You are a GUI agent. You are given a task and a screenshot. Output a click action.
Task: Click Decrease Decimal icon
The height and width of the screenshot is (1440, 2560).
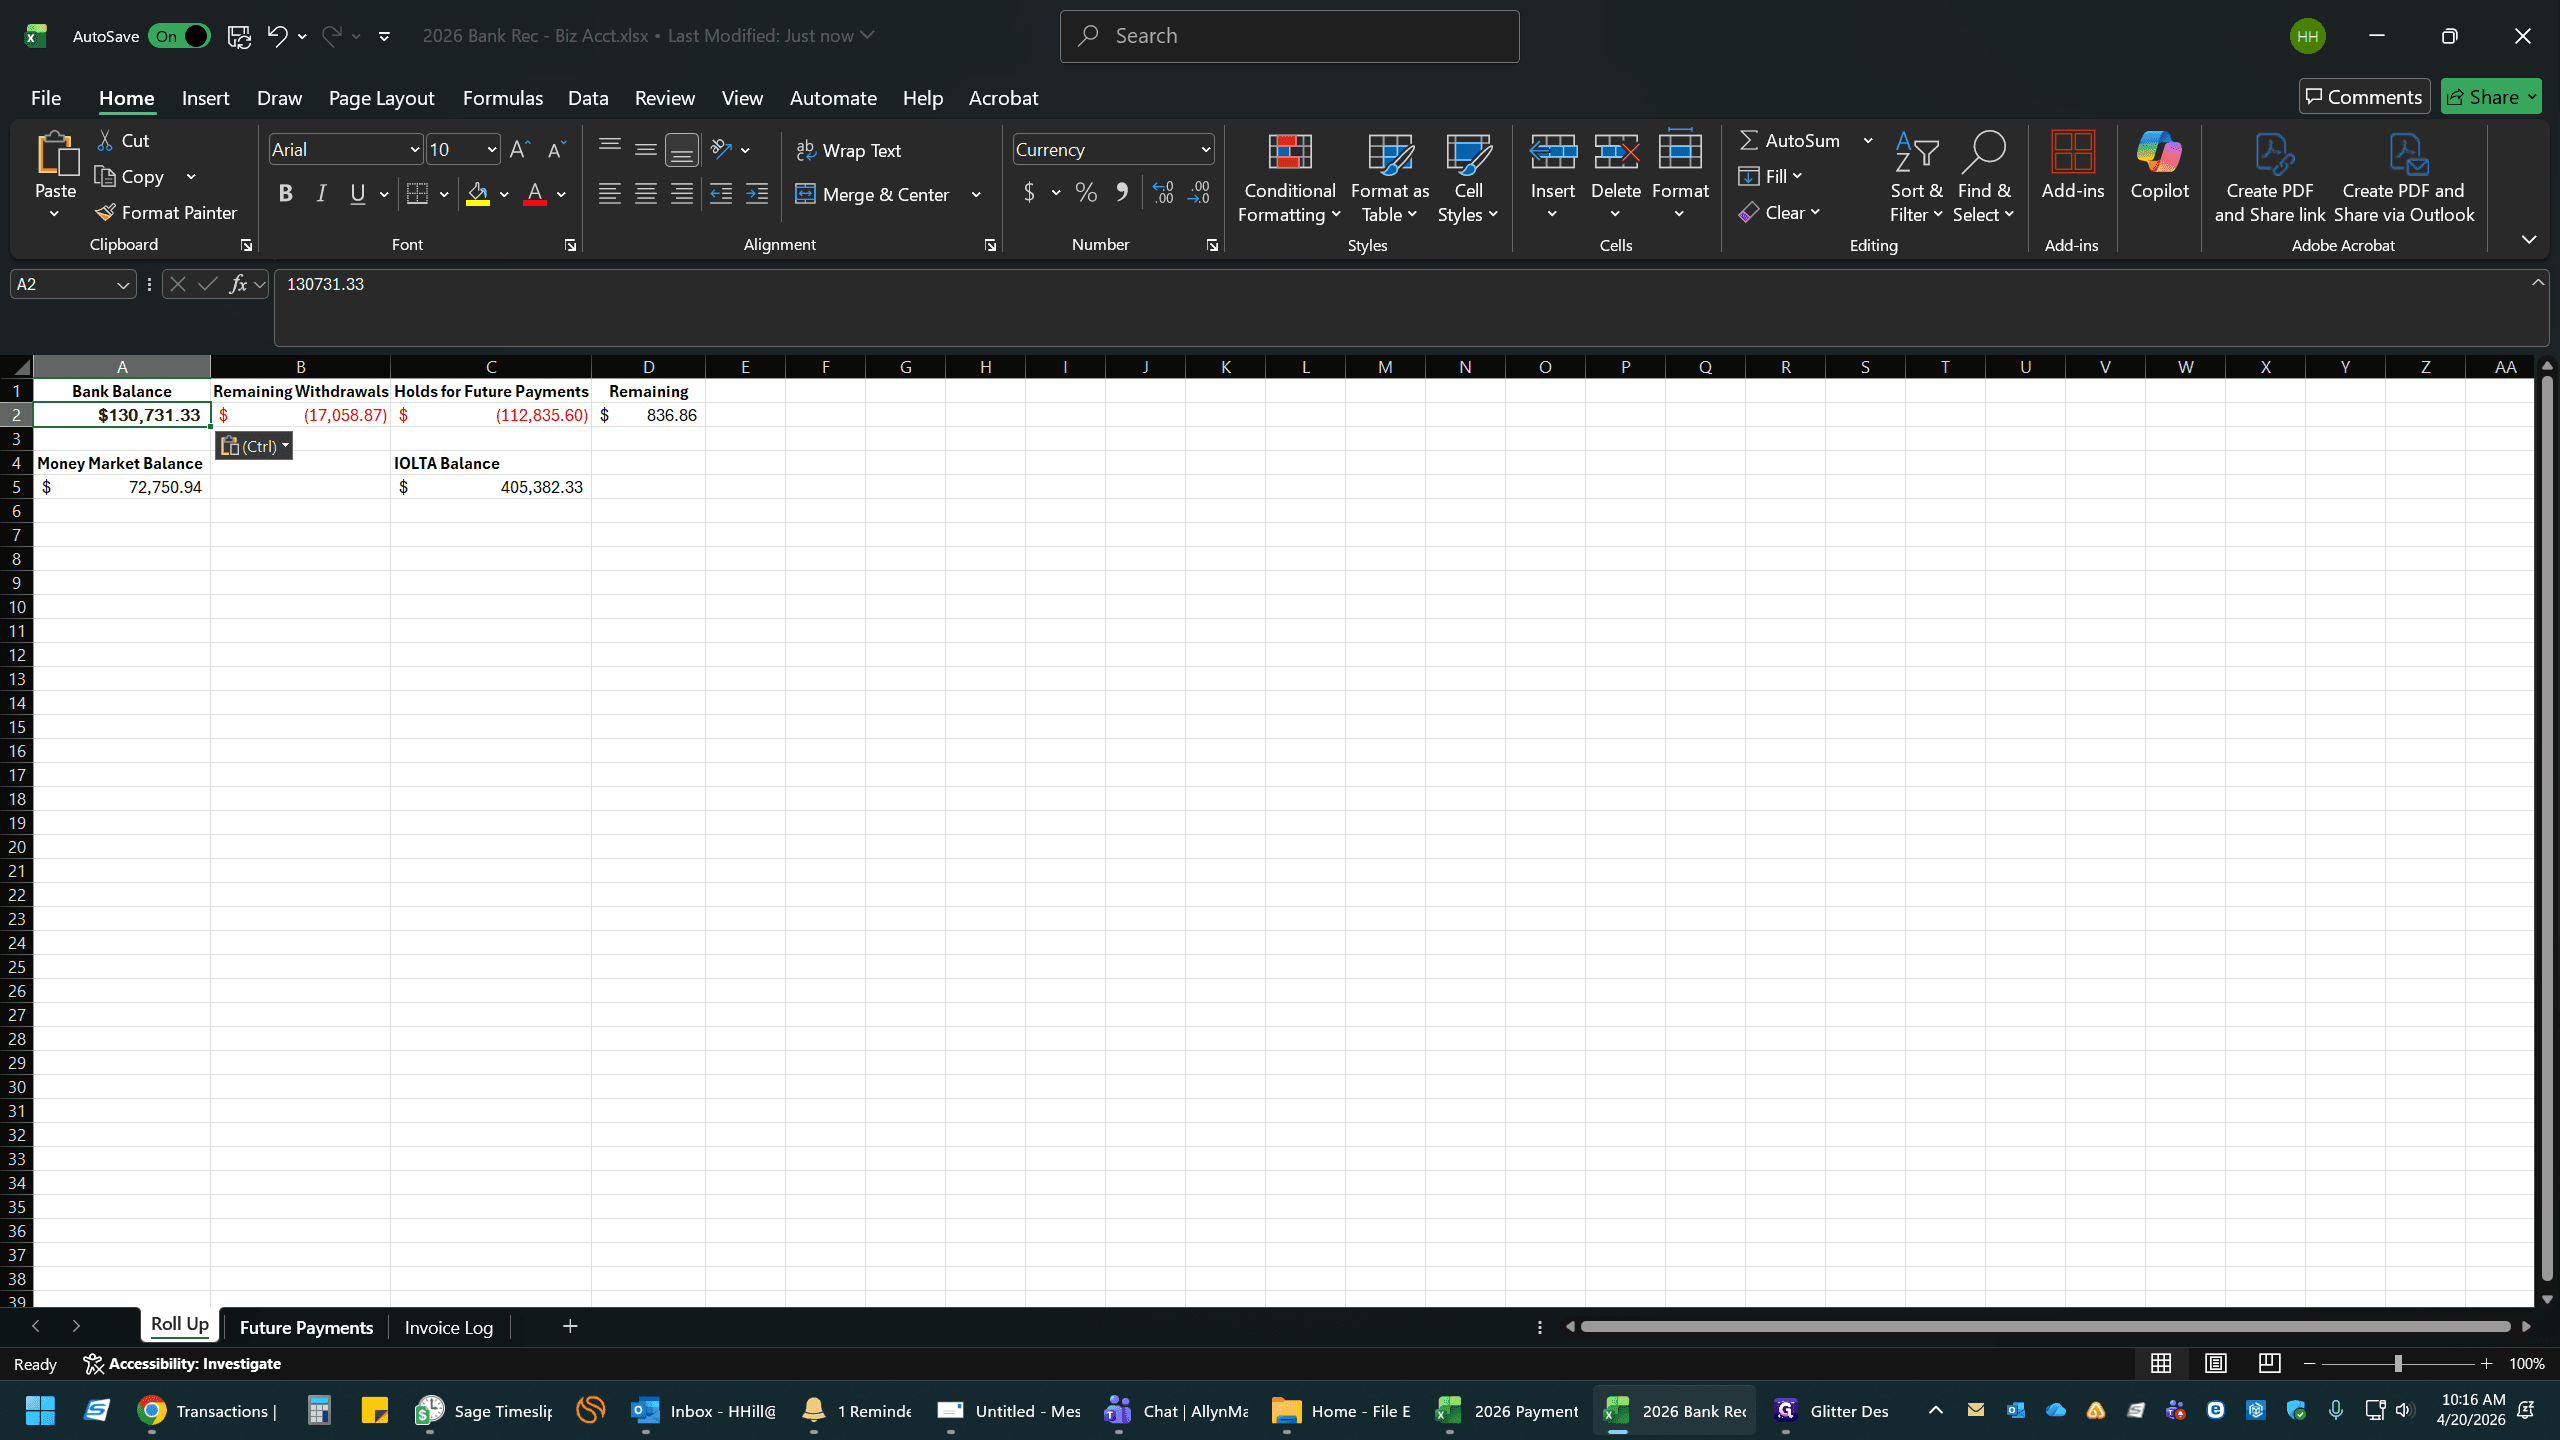[x=1199, y=193]
